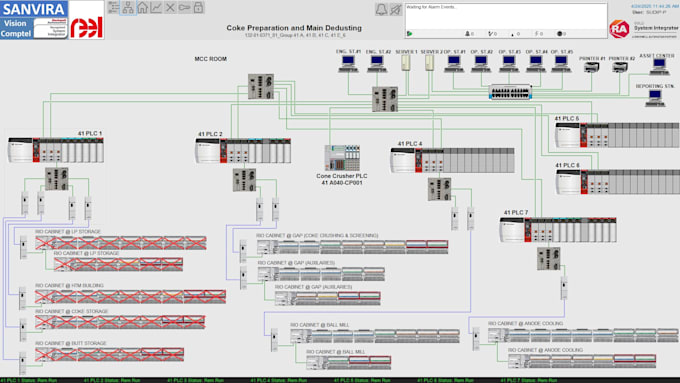Select the network hierarchy toolbar icon

[x=128, y=7]
